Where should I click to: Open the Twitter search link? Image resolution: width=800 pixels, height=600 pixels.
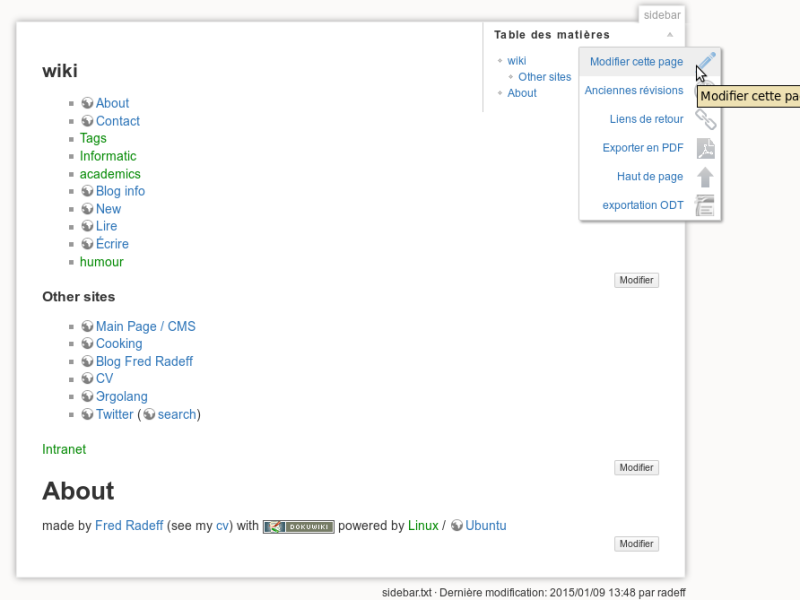[177, 414]
